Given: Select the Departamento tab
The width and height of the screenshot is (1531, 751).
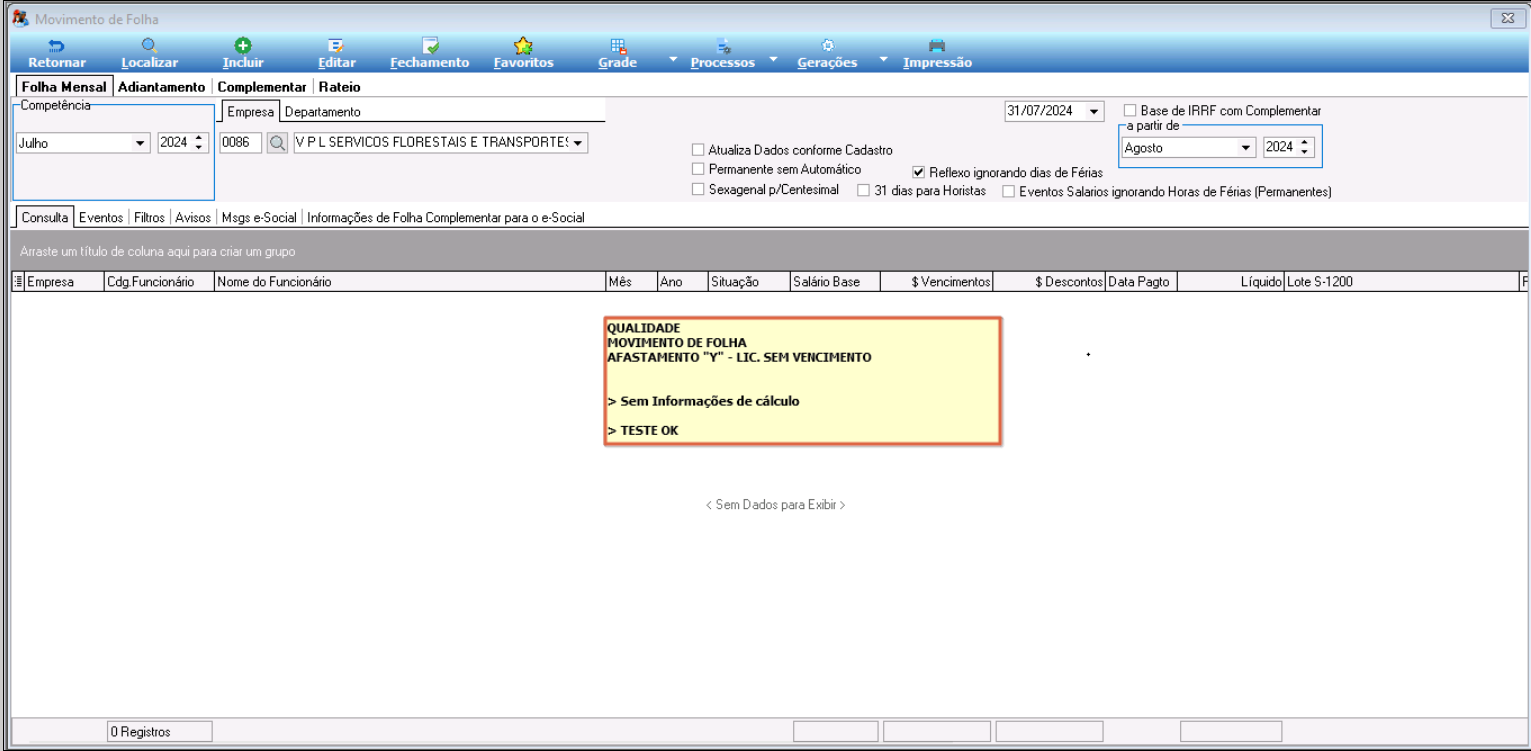Looking at the screenshot, I should tap(322, 112).
